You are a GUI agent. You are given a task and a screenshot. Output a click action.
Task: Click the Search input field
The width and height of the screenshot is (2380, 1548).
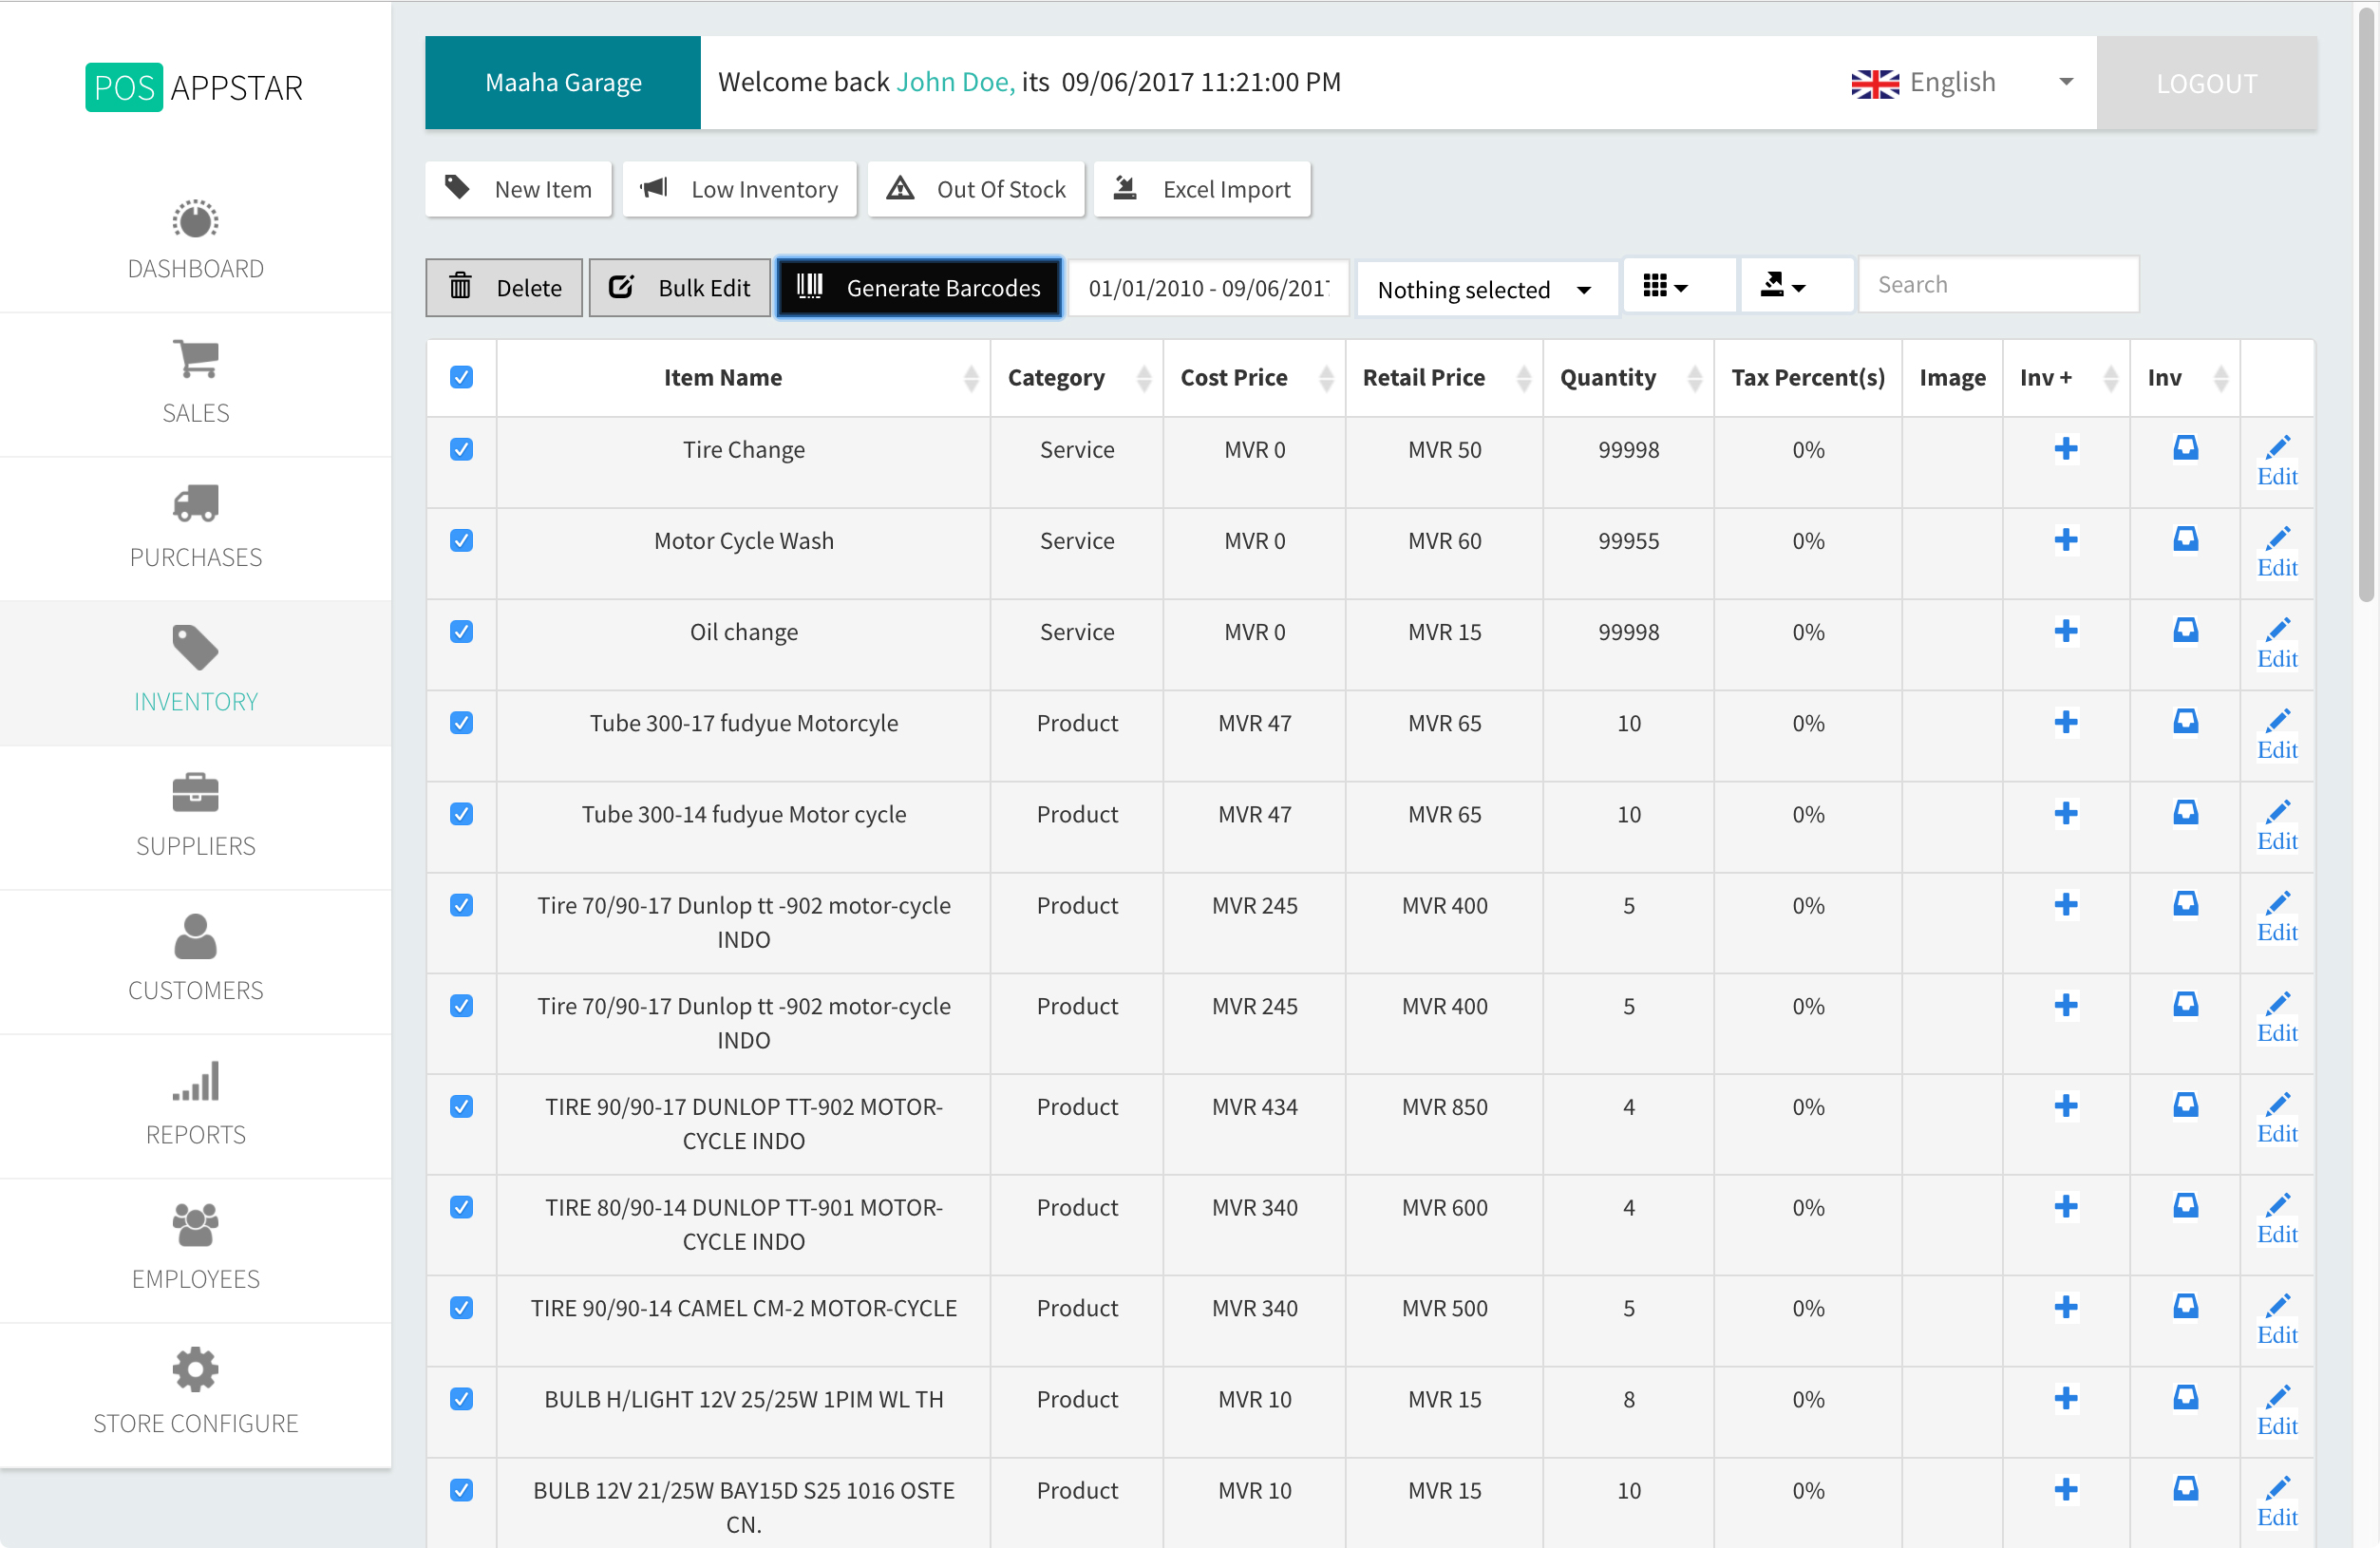(x=1997, y=285)
